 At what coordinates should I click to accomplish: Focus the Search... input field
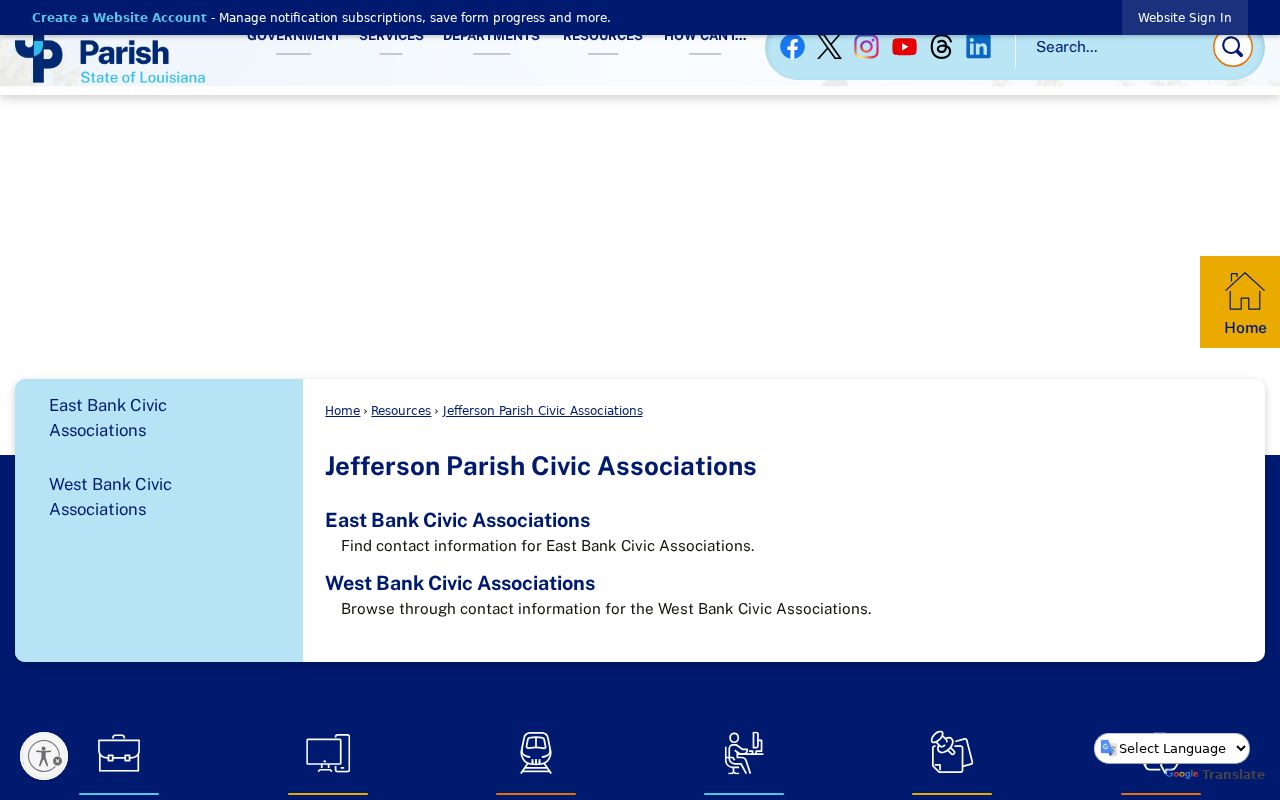[1115, 47]
